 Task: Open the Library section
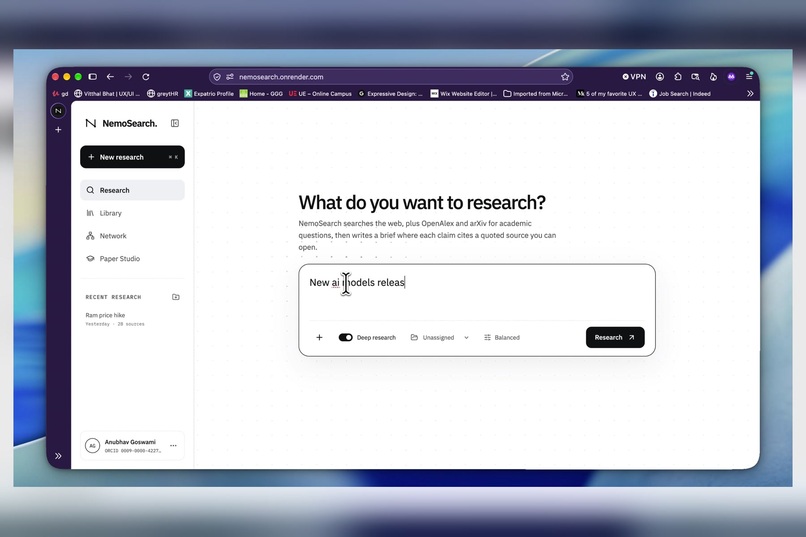132,213
